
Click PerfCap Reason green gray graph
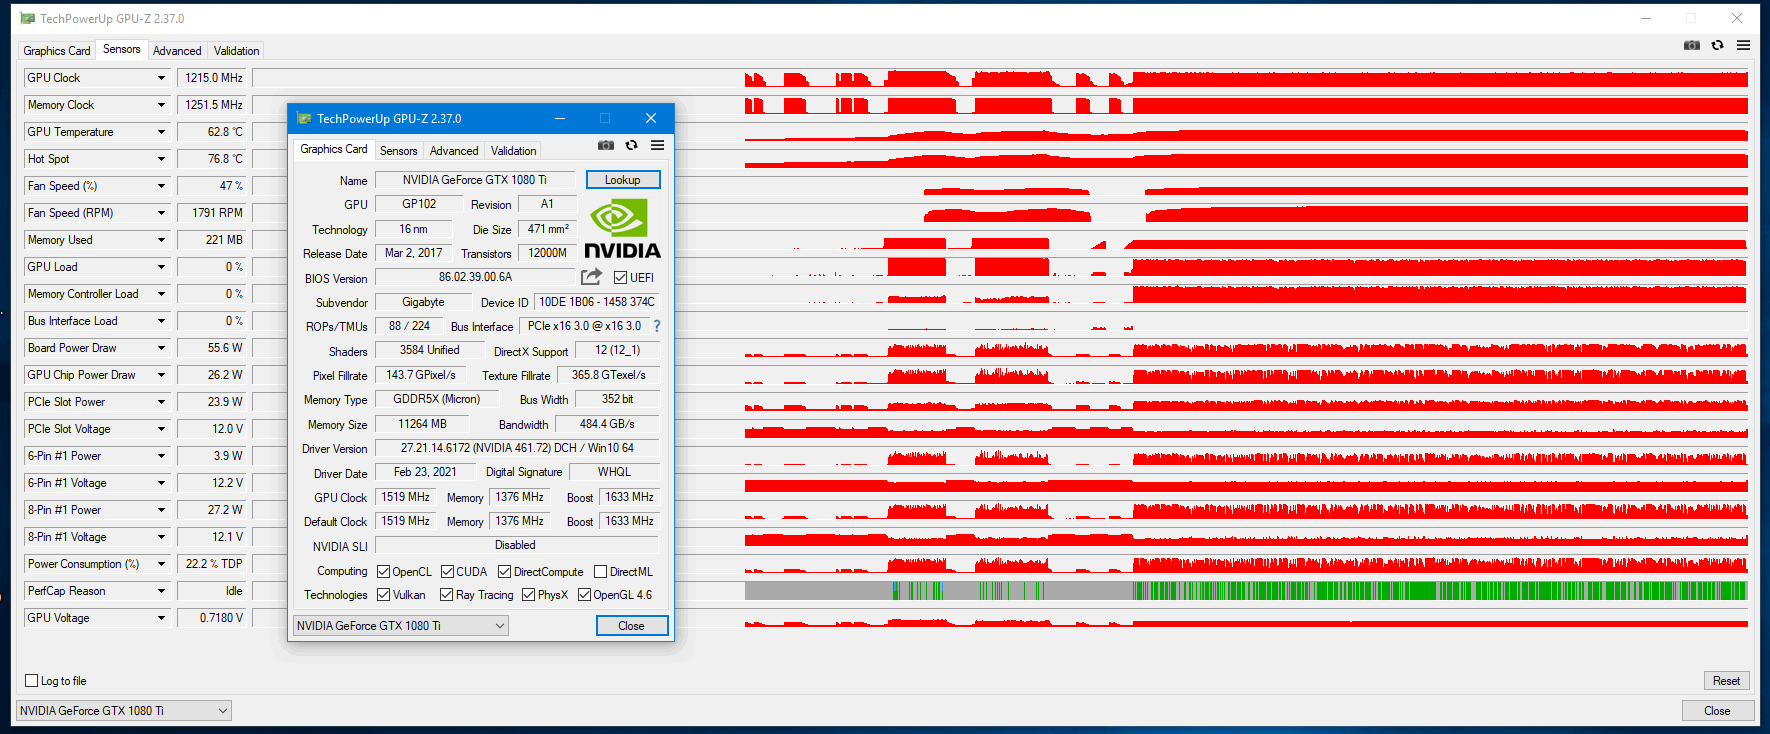[x=1001, y=591]
